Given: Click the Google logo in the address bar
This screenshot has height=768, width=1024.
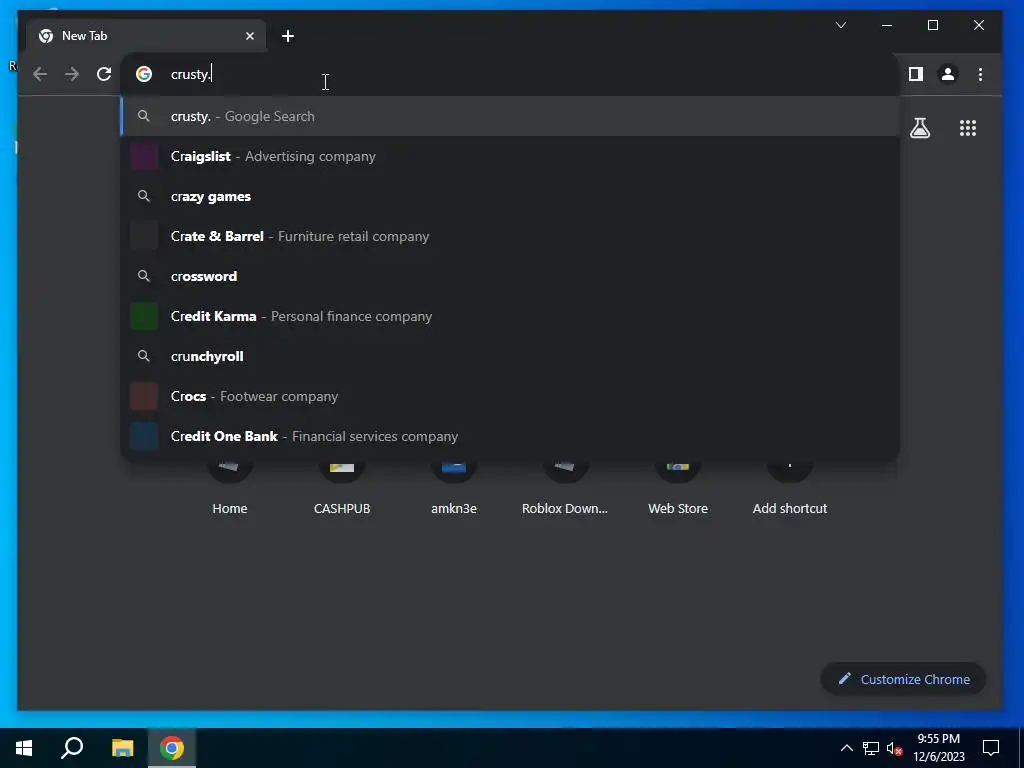Looking at the screenshot, I should click(144, 74).
